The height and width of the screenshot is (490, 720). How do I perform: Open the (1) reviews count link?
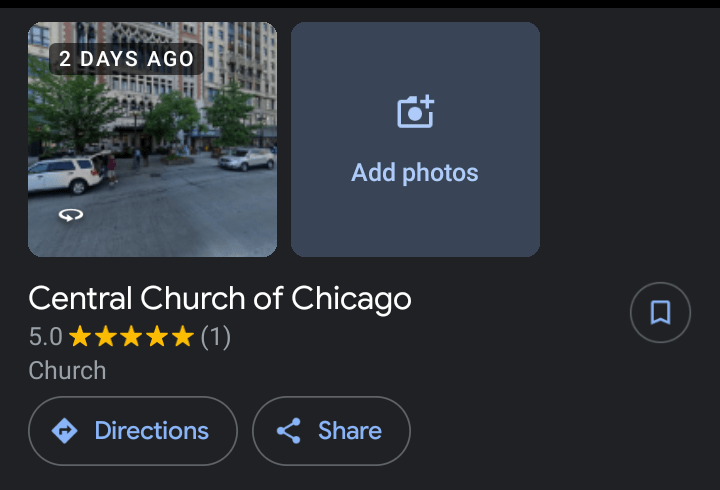coord(215,337)
